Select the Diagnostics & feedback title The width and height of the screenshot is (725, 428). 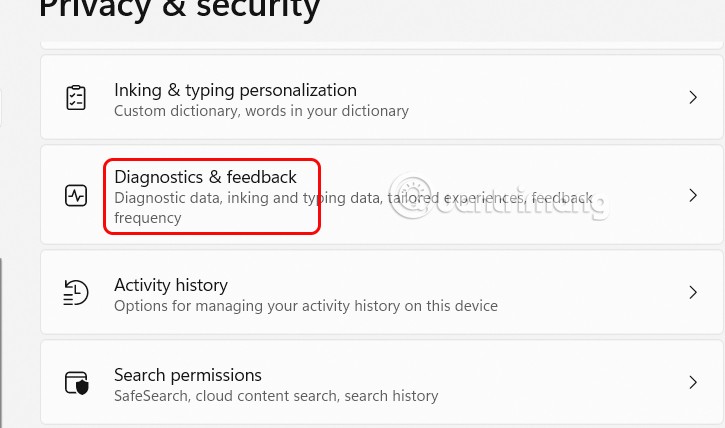(205, 177)
